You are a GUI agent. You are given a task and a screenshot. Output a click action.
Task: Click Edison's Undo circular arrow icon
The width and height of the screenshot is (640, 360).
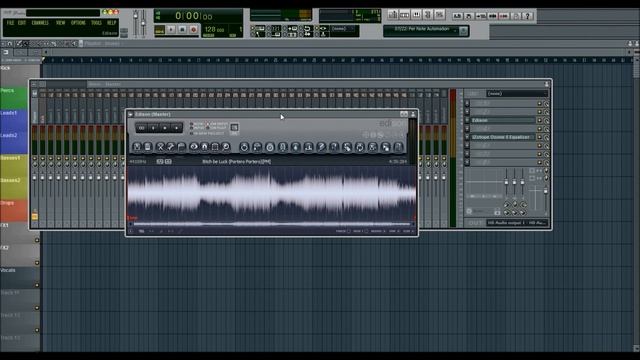click(x=244, y=147)
